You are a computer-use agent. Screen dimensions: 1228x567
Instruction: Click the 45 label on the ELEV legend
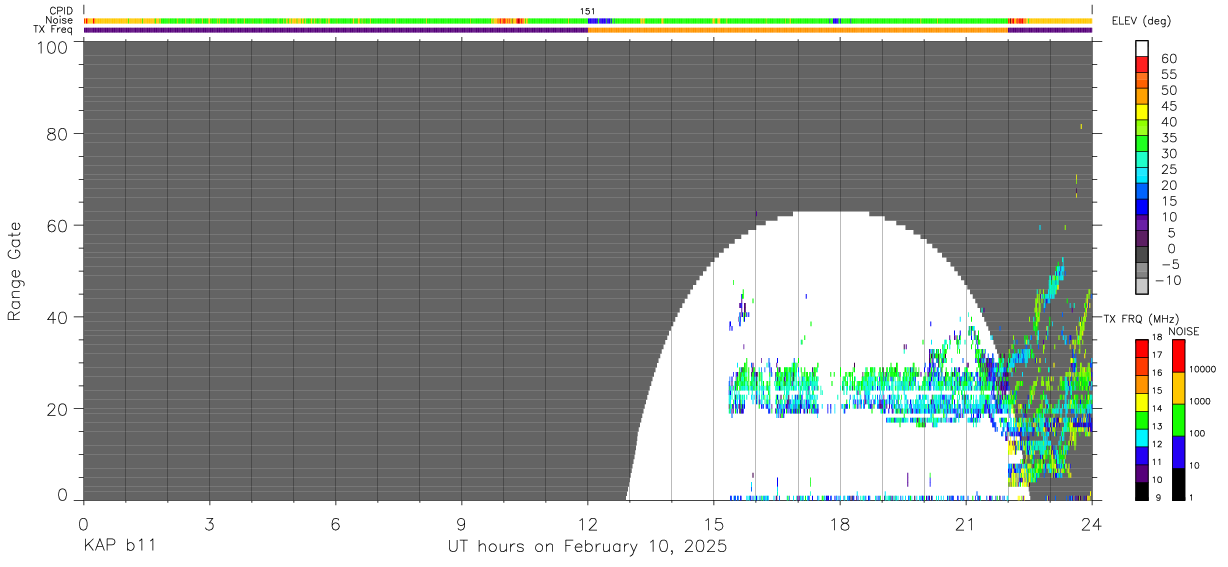1168,106
